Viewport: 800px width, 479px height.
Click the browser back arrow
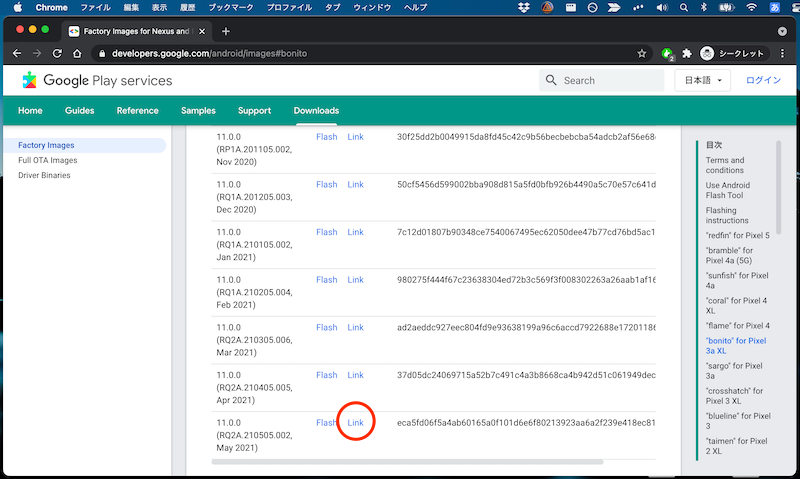click(x=19, y=53)
